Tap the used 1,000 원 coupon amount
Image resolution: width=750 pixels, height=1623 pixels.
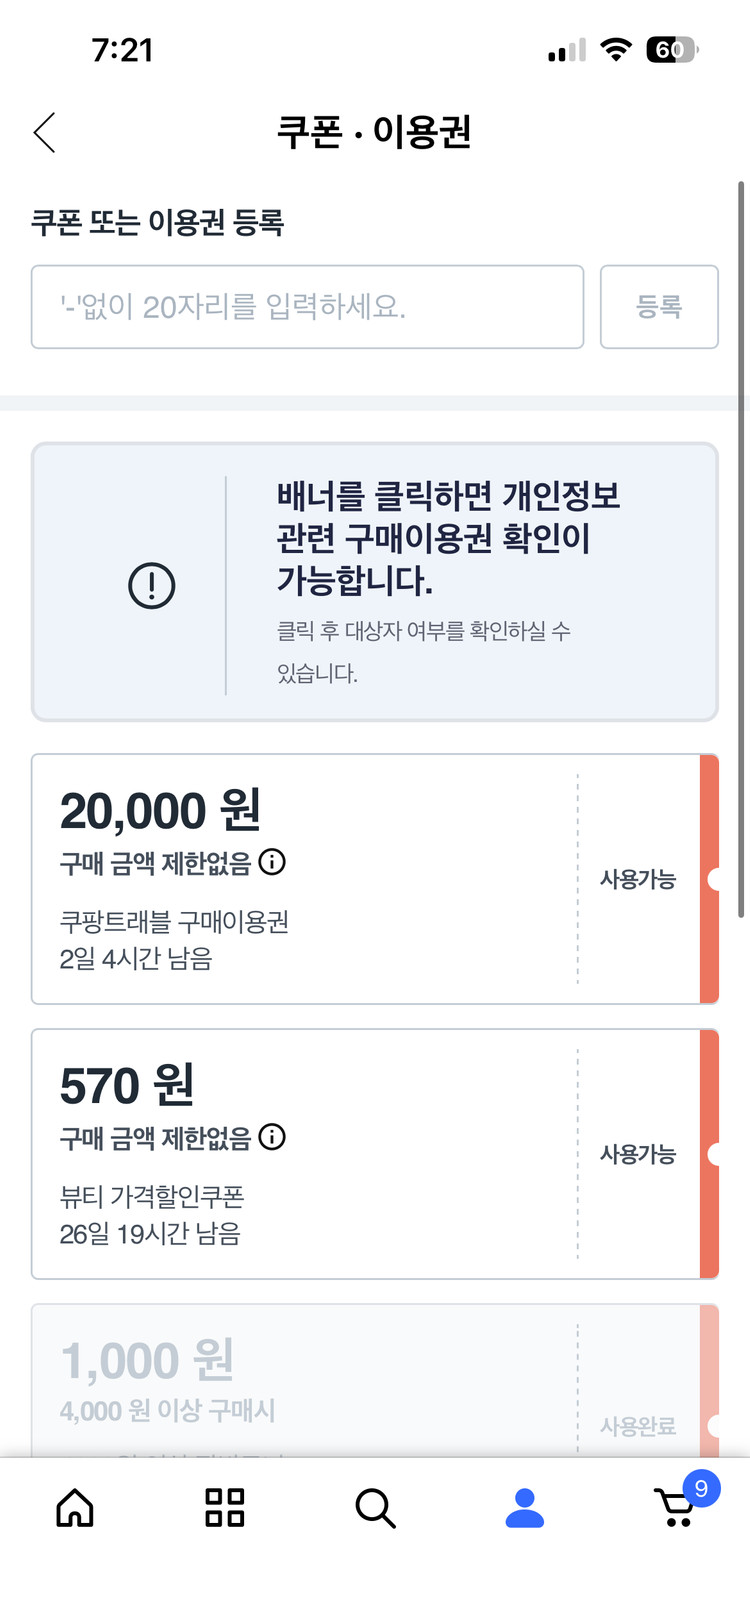point(147,1361)
